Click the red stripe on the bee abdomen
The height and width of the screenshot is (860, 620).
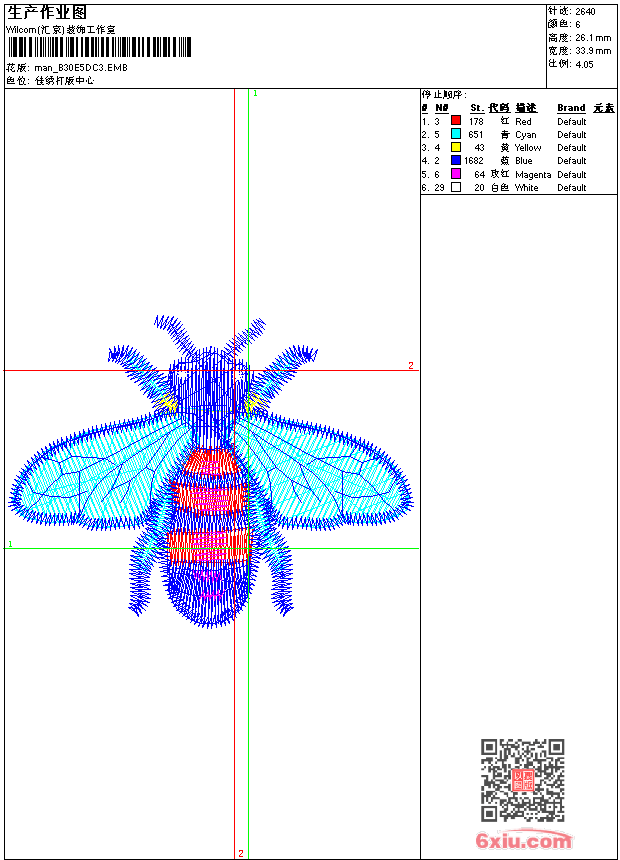(209, 540)
